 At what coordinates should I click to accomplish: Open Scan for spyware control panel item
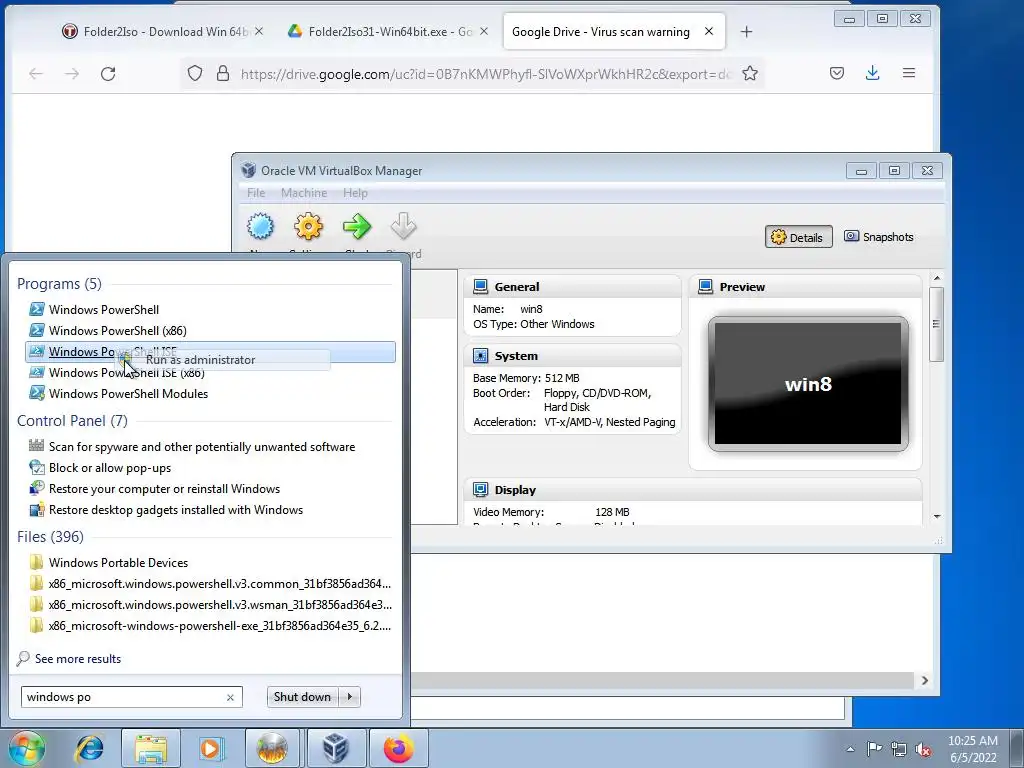point(202,447)
